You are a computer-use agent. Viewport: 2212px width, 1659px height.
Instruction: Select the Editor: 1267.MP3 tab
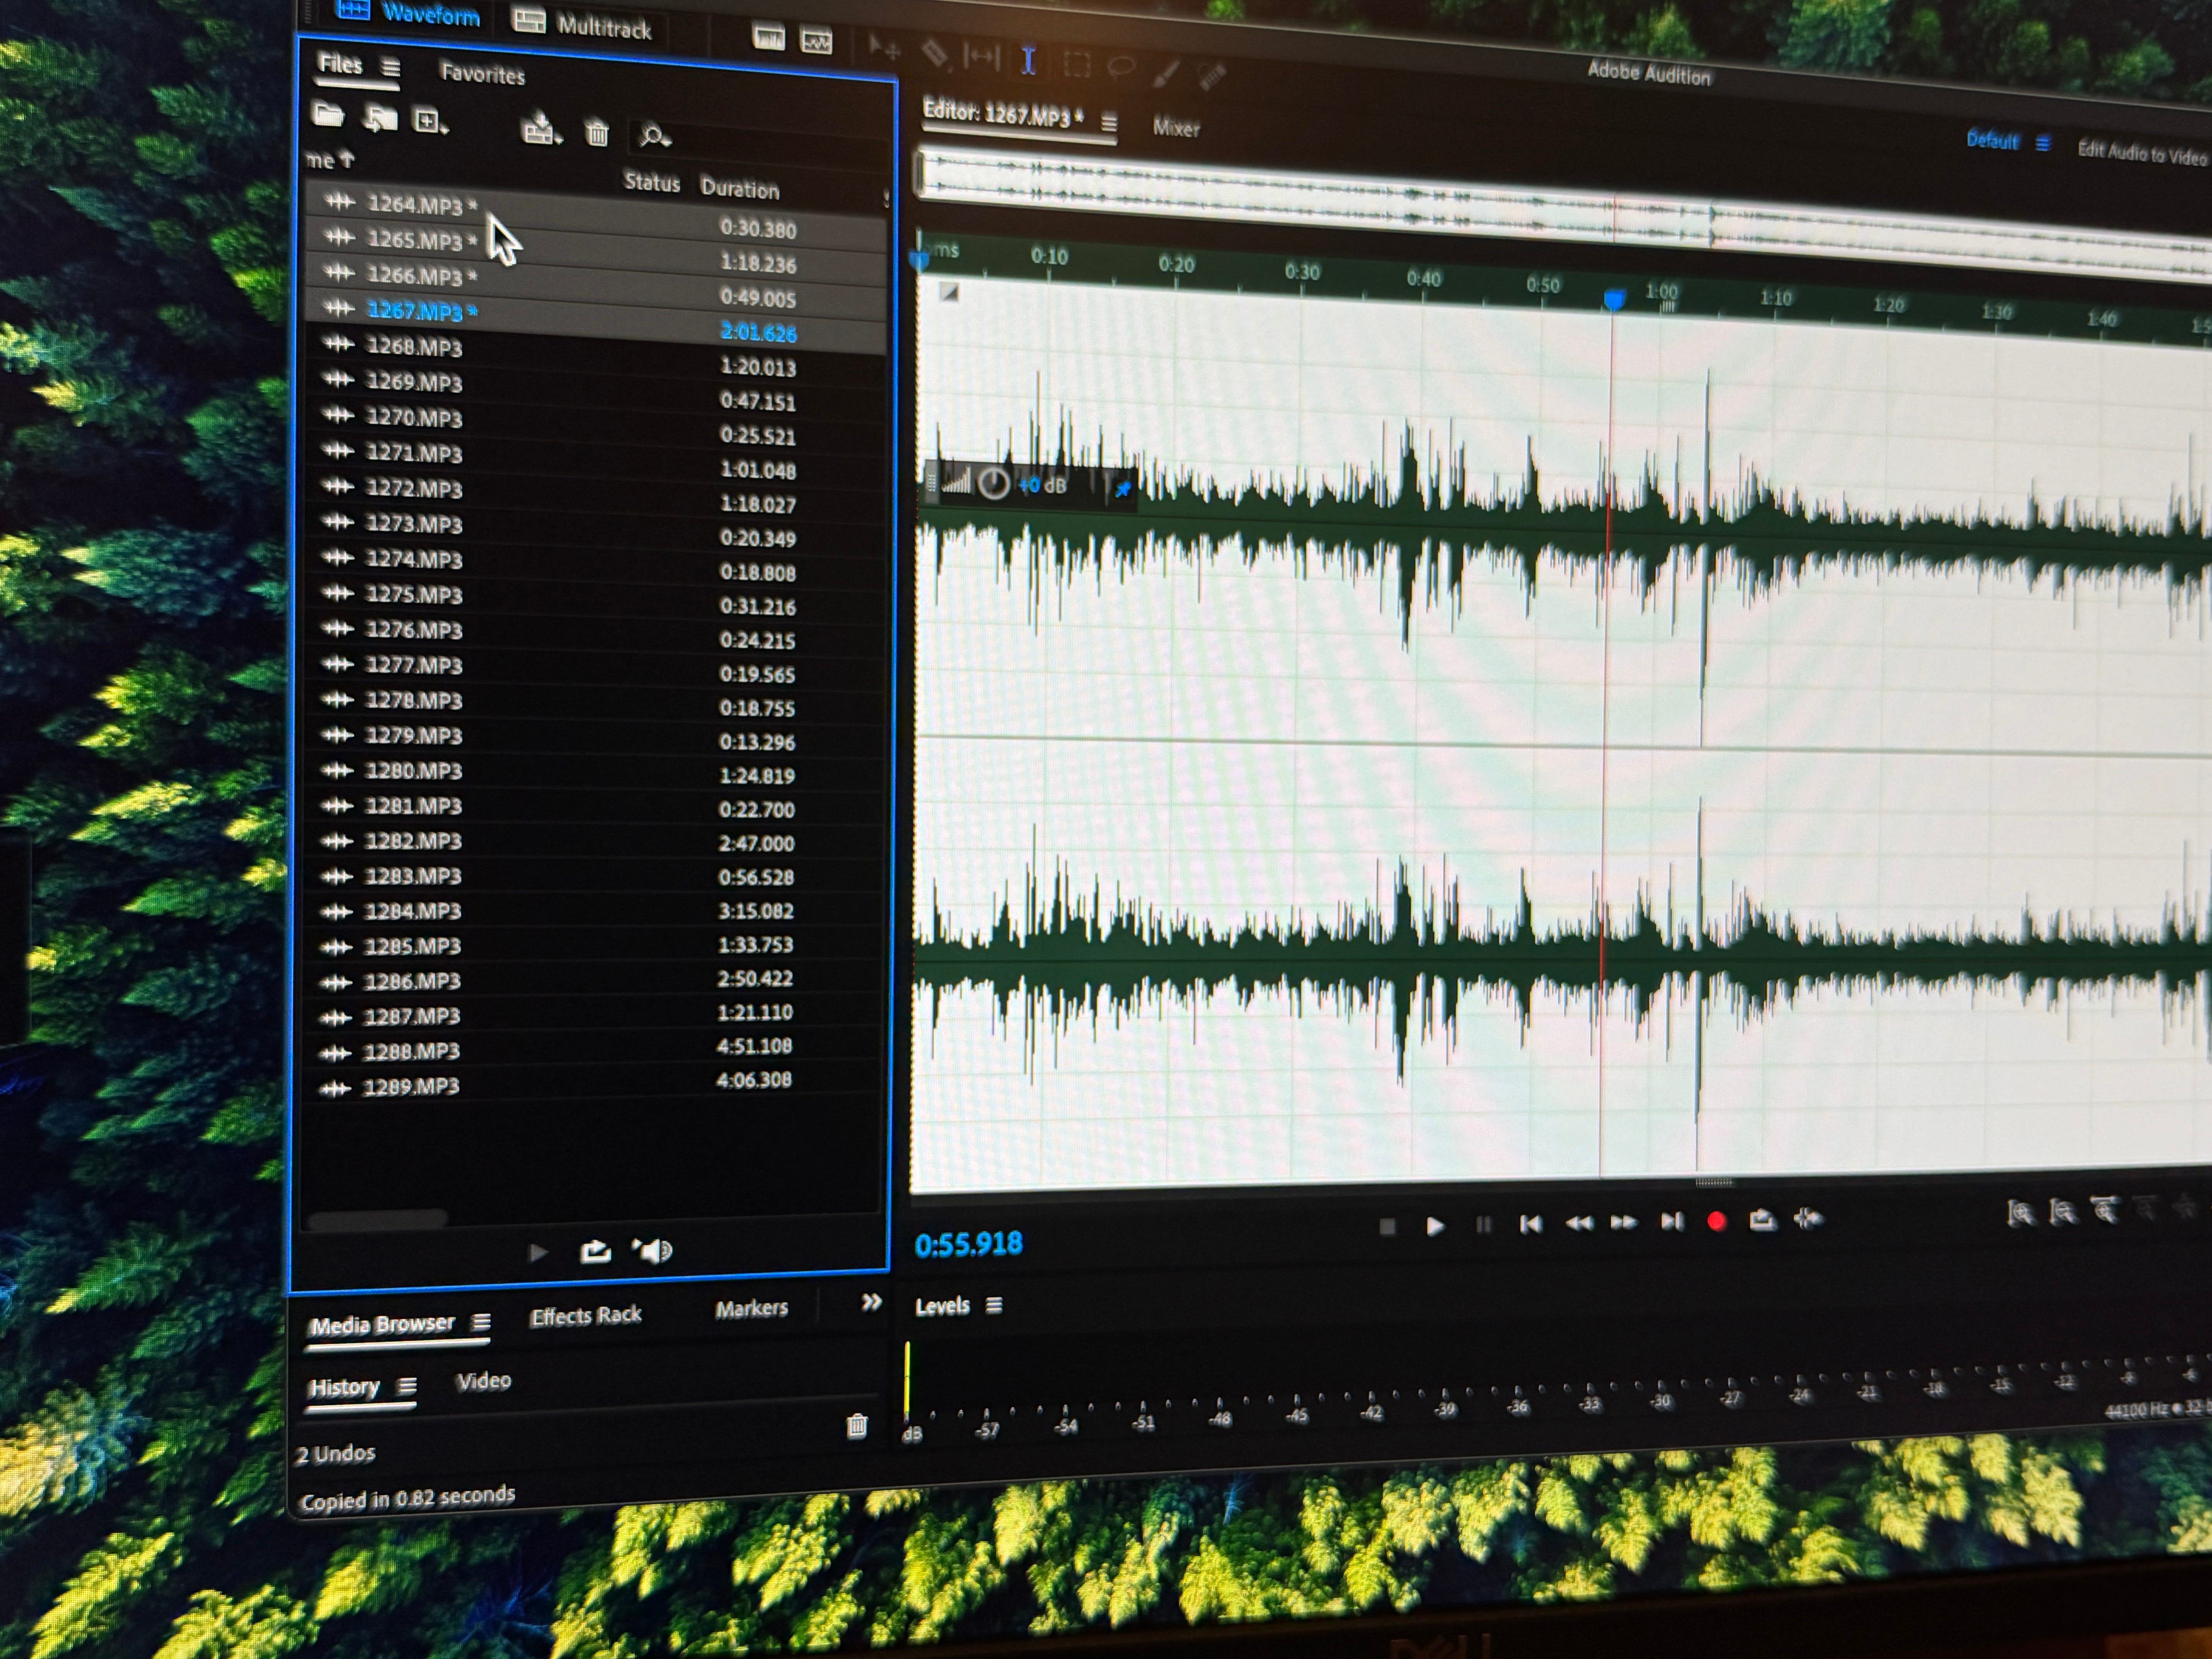(x=1003, y=113)
